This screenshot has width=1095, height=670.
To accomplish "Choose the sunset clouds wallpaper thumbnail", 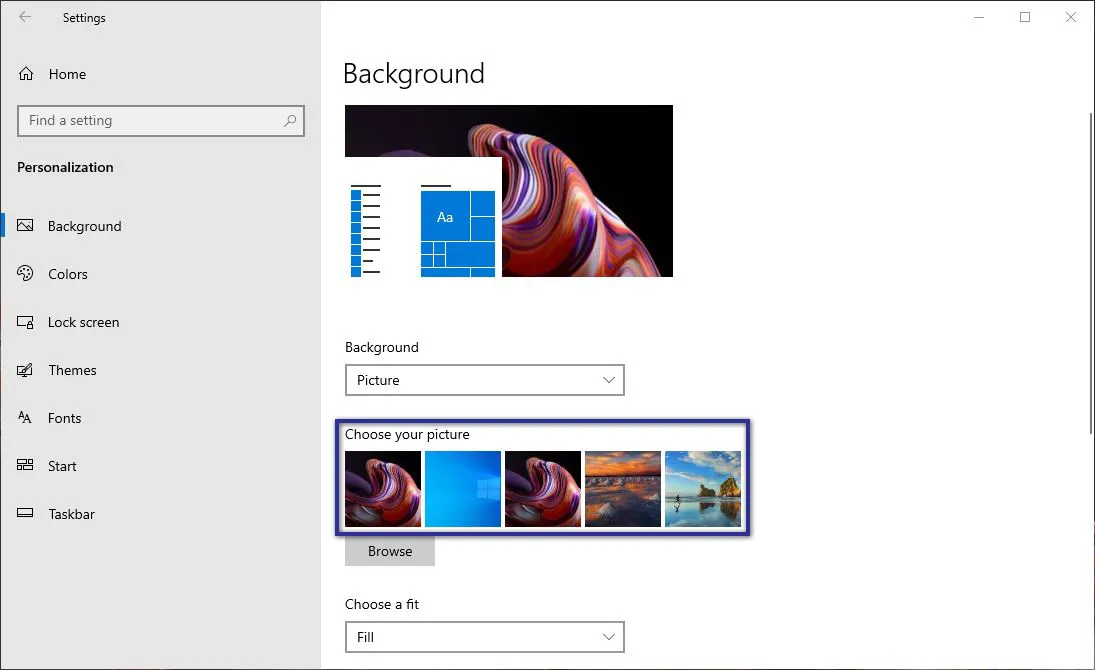I will (622, 489).
